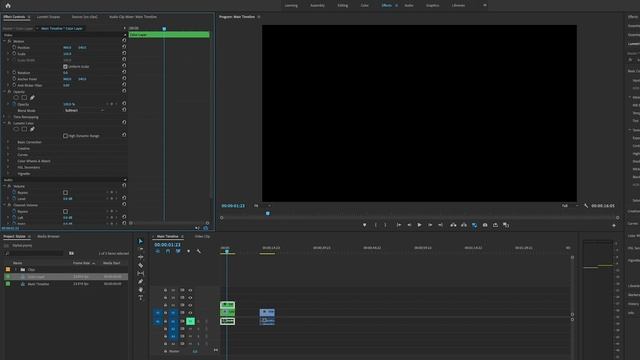Select the Track Select Forward tool
This screenshot has width=640, height=360.
pyautogui.click(x=141, y=249)
